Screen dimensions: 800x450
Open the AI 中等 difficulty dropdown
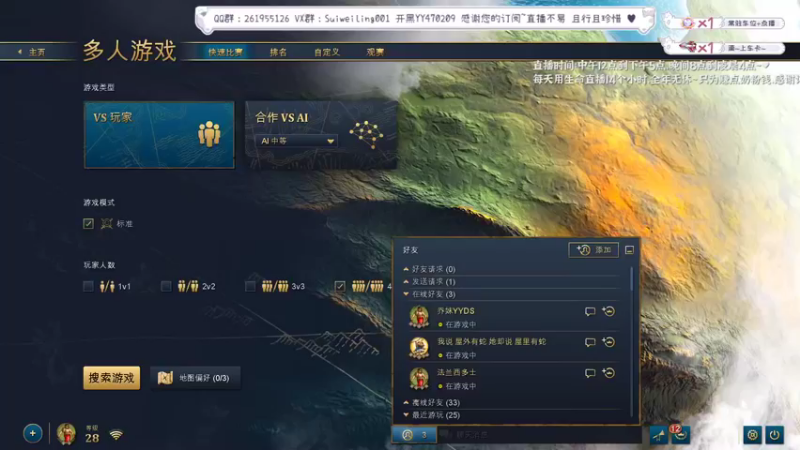pyautogui.click(x=296, y=141)
